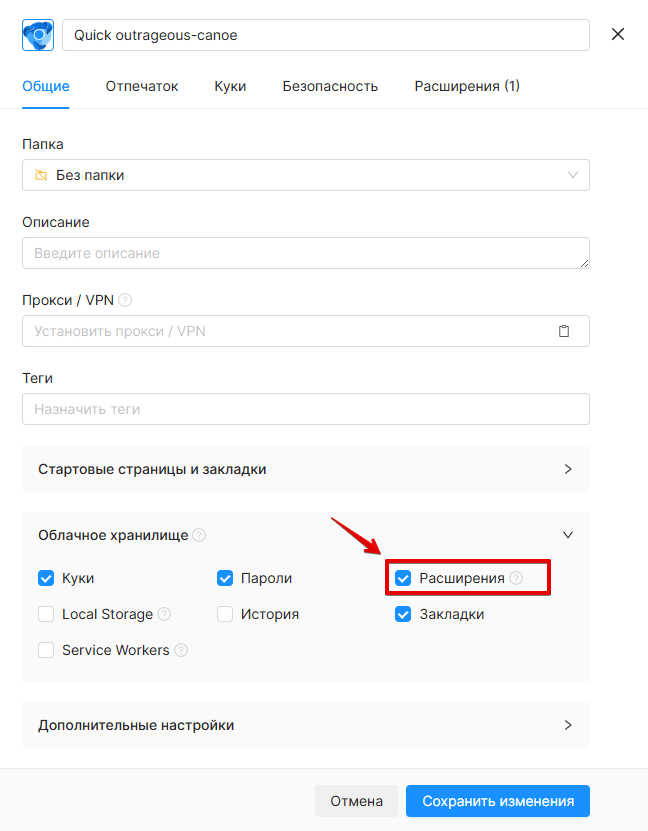Click the help icon next to Расширения checkbox
The height and width of the screenshot is (831, 648).
click(x=516, y=578)
